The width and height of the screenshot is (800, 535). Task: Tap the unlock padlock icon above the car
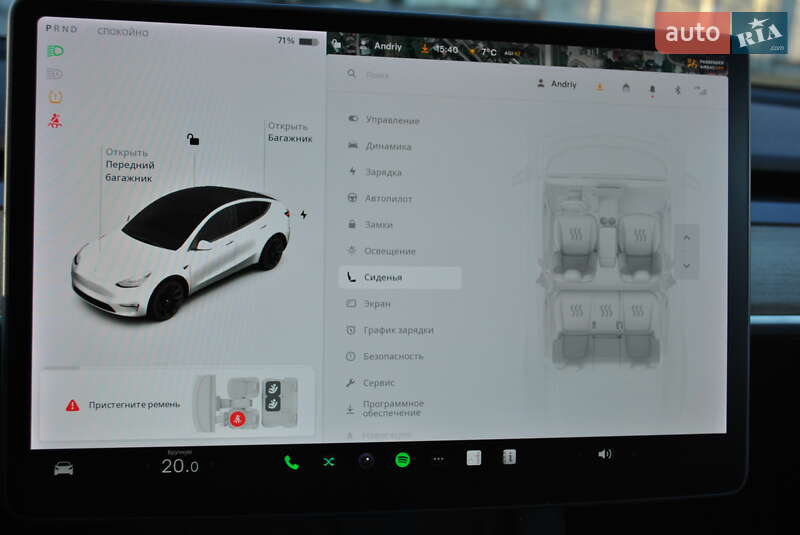coord(192,139)
